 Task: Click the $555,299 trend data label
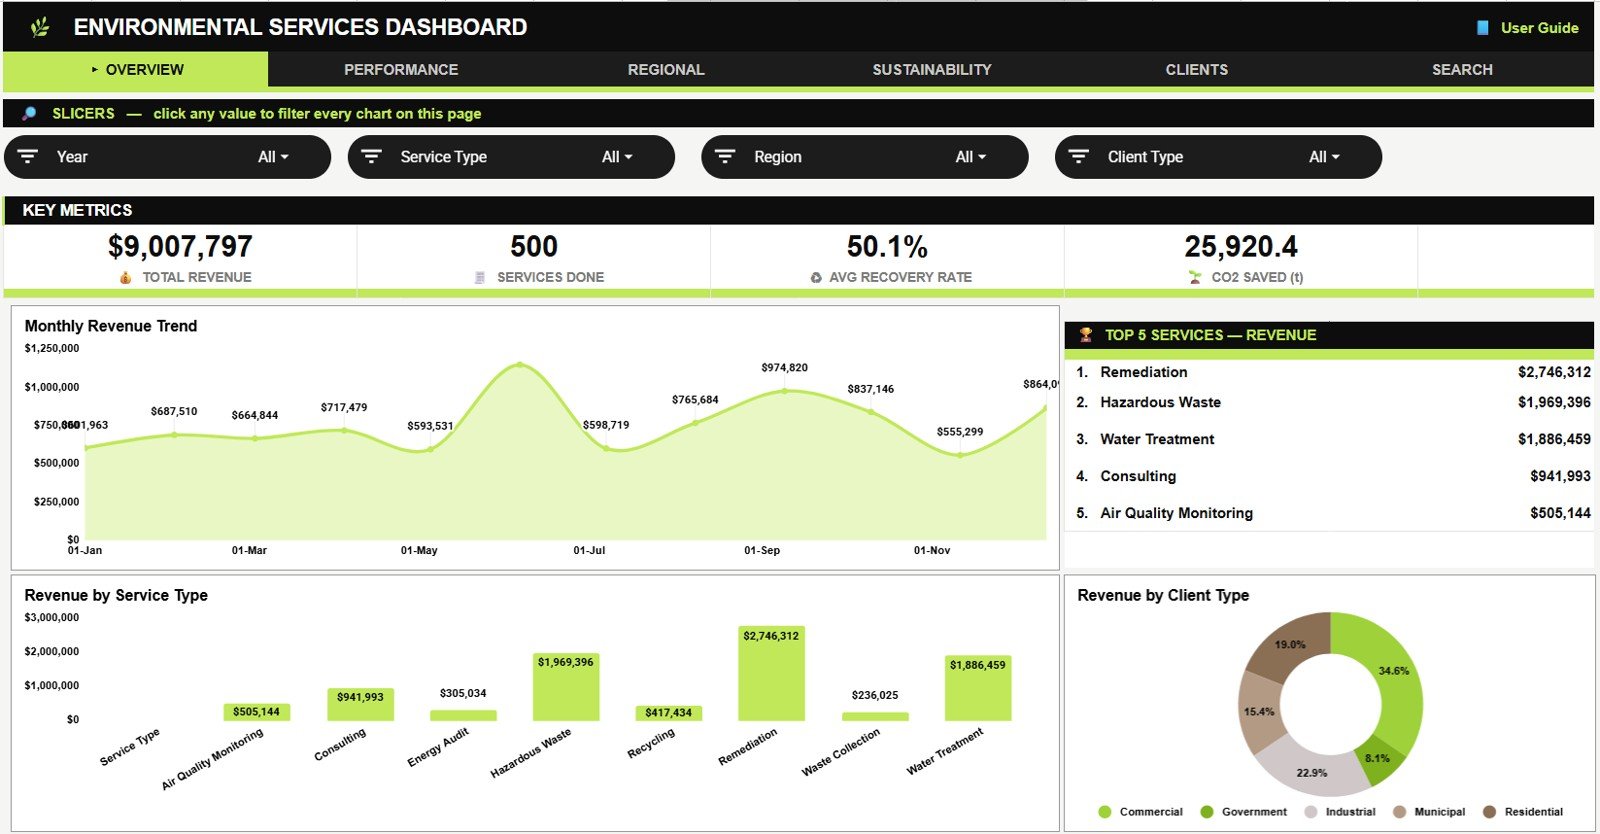click(x=960, y=432)
